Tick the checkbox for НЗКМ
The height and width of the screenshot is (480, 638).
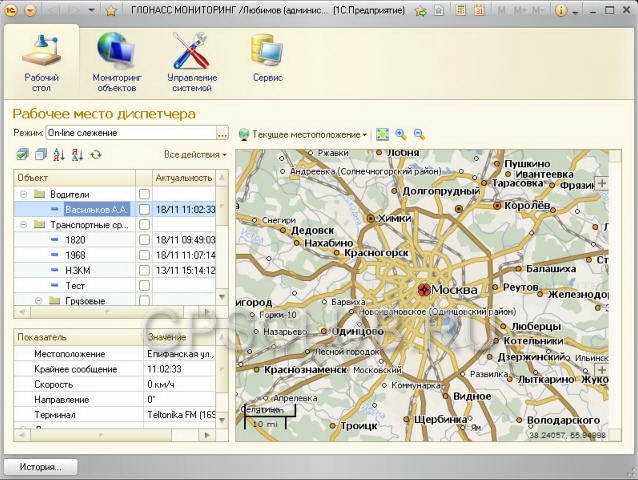tap(144, 271)
